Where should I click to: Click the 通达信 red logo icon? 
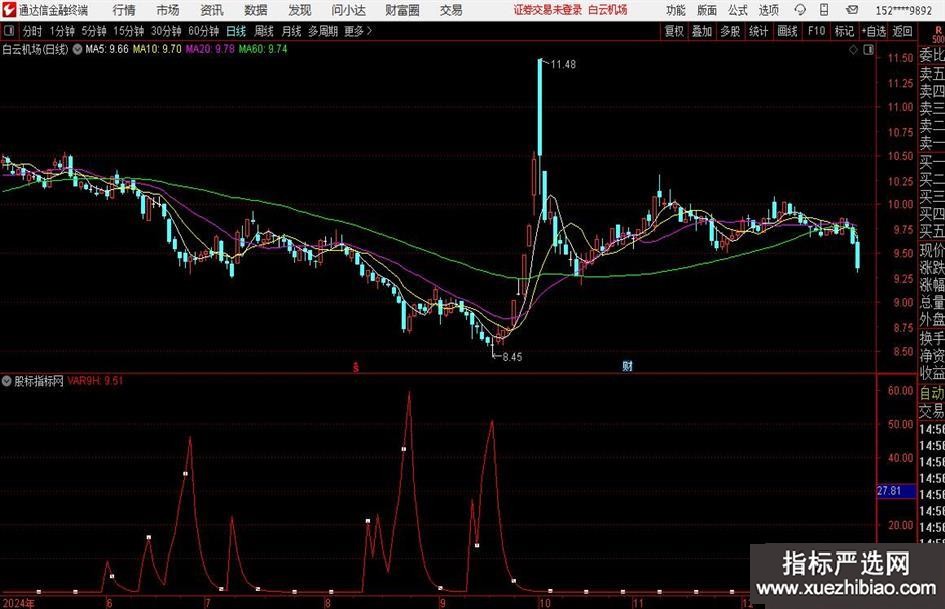point(8,10)
